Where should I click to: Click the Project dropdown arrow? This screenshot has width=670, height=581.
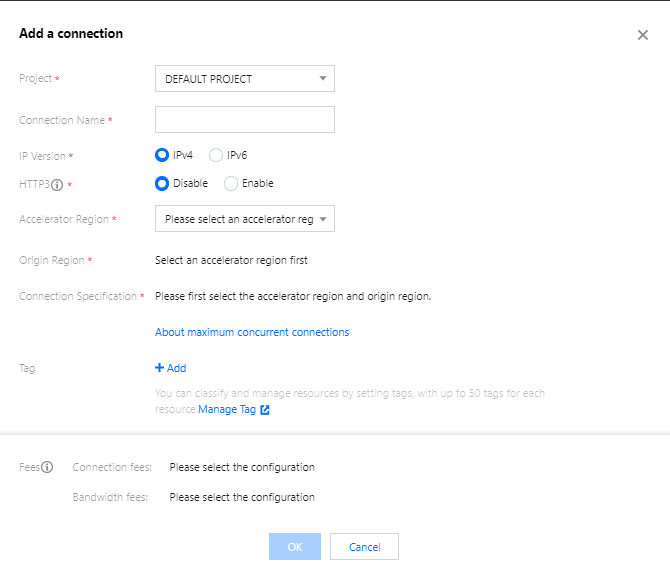click(322, 79)
